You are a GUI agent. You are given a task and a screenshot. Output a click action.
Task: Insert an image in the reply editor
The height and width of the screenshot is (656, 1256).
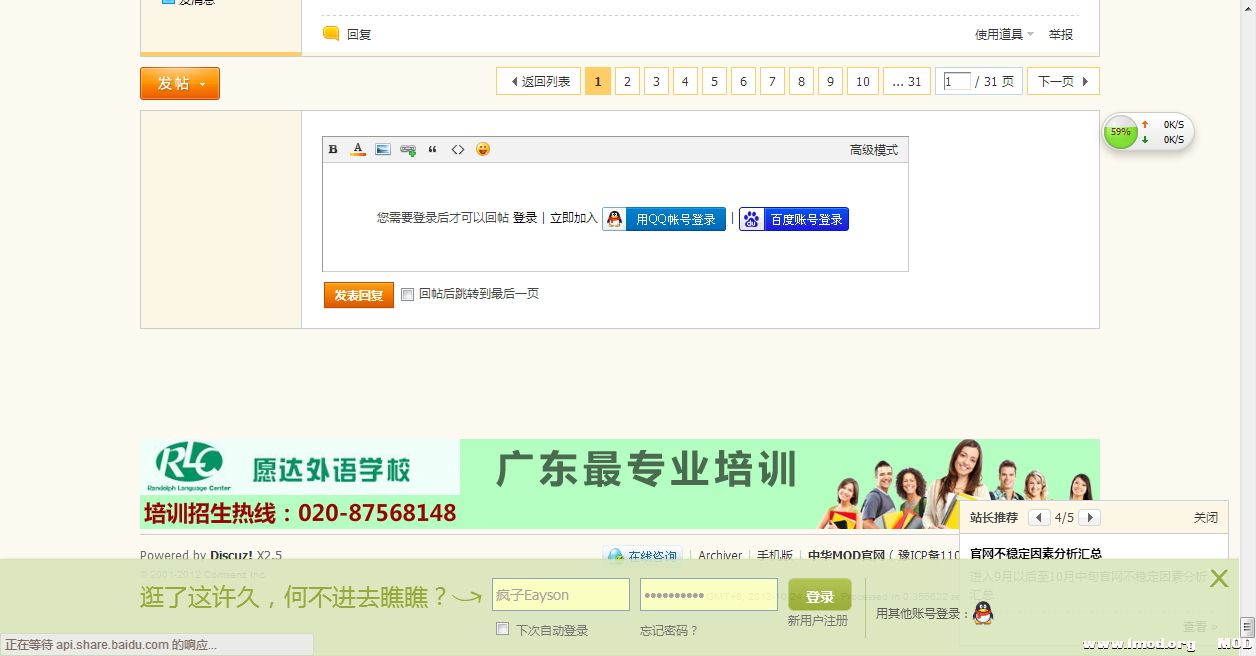[x=383, y=148]
